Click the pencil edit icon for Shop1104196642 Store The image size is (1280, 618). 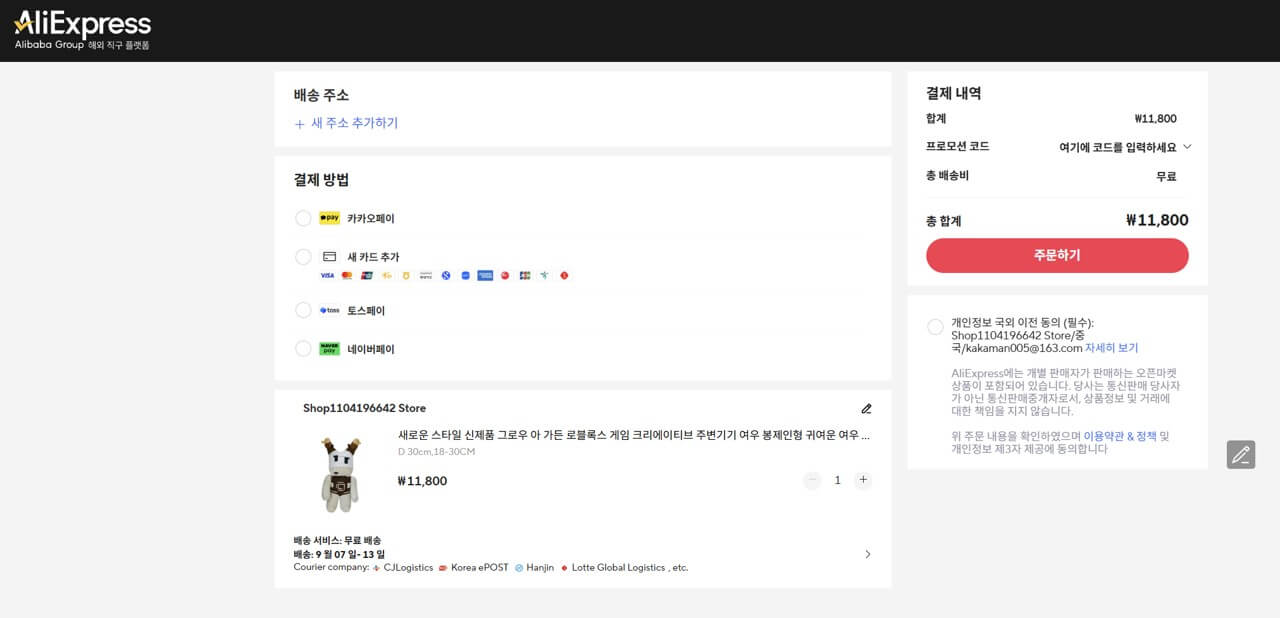[866, 408]
